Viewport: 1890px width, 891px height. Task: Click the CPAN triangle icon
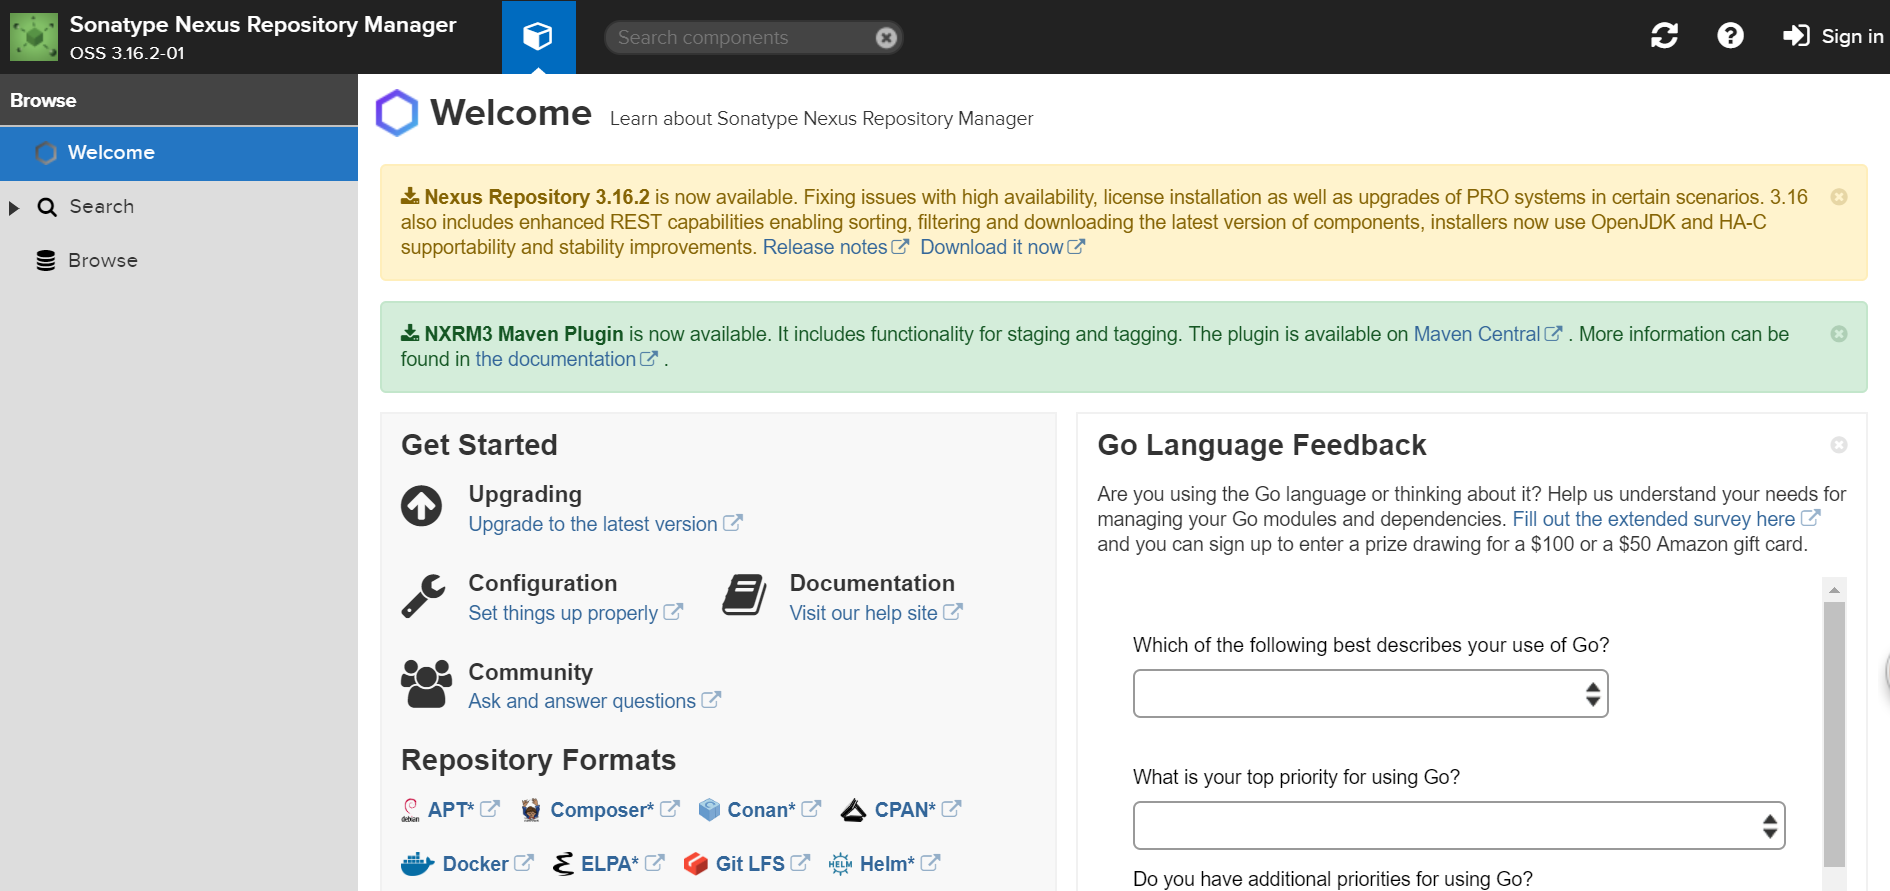coord(853,810)
